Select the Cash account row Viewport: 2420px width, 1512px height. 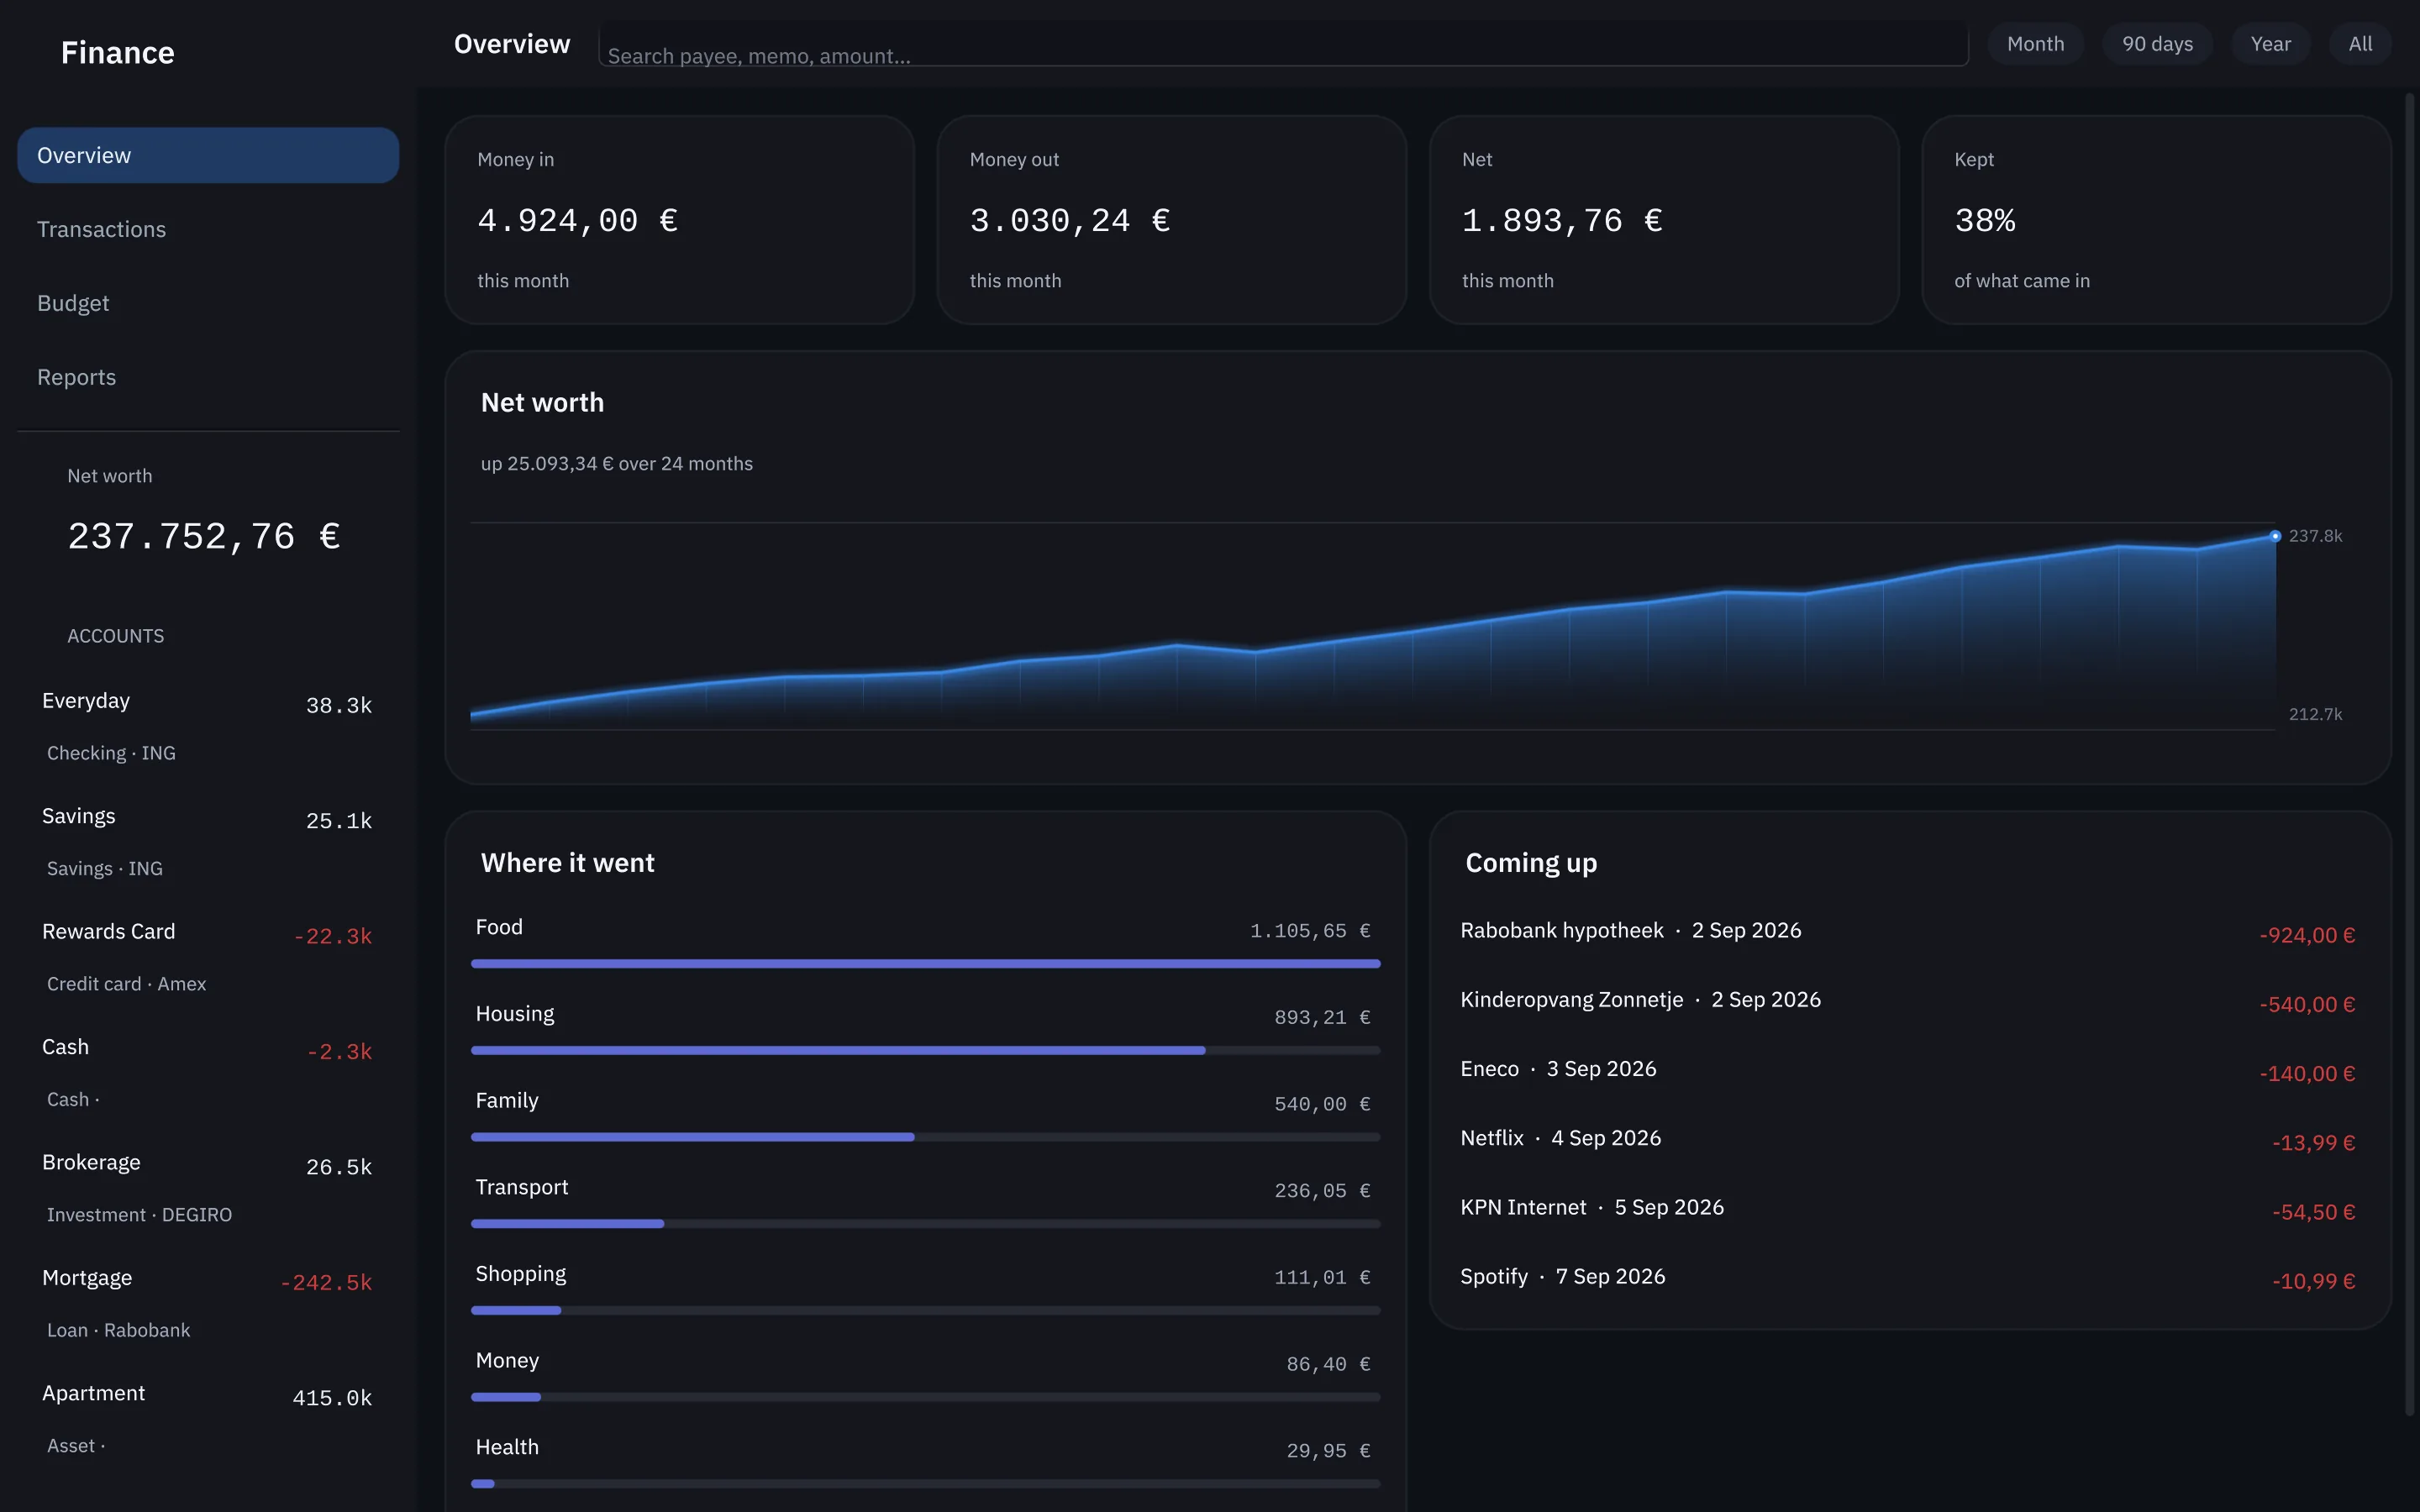point(208,1072)
